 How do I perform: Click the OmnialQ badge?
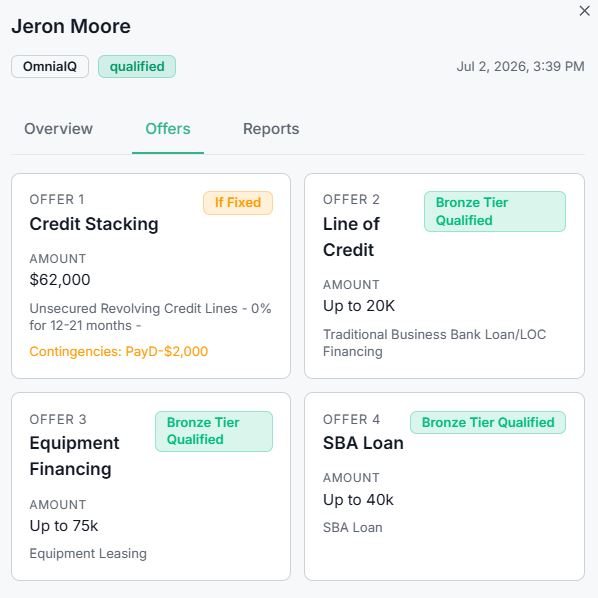coord(50,67)
